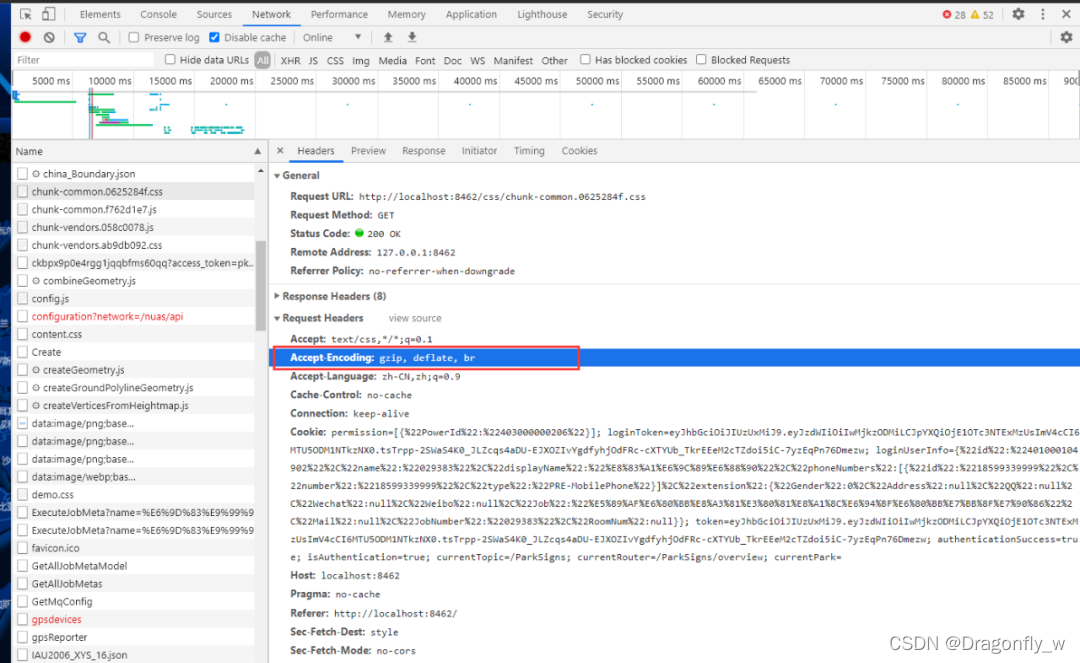Expand Response Headers section
1080x663 pixels.
277,296
